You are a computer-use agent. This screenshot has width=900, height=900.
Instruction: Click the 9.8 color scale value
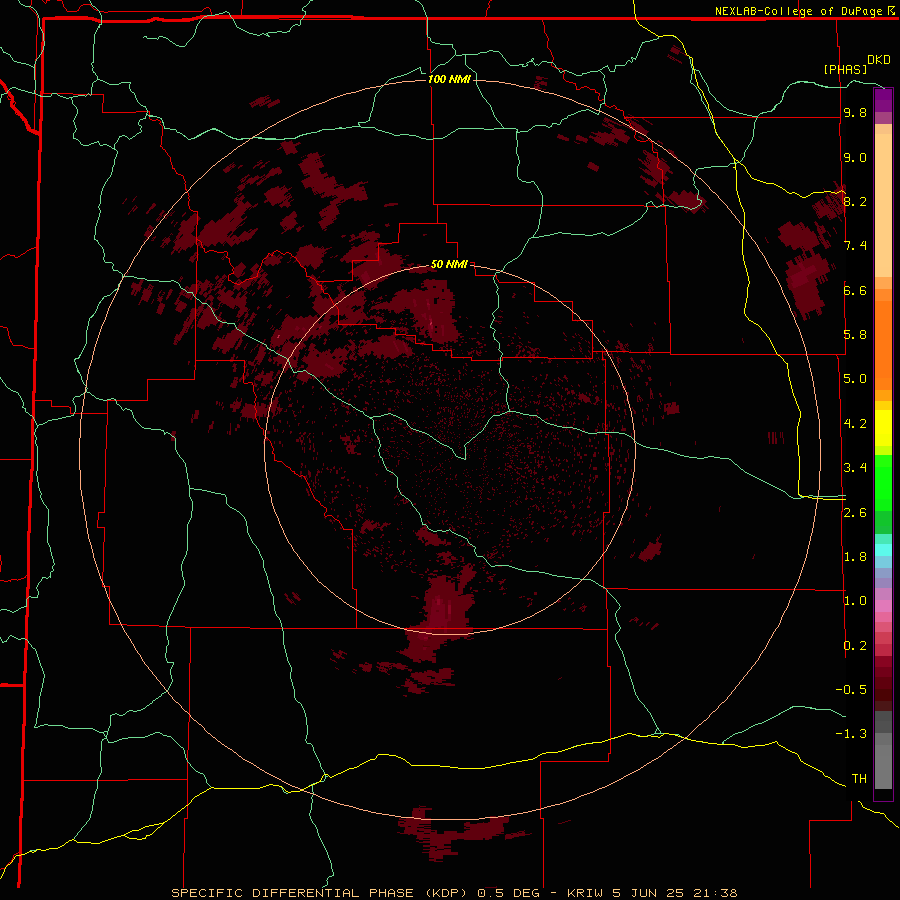pos(855,112)
